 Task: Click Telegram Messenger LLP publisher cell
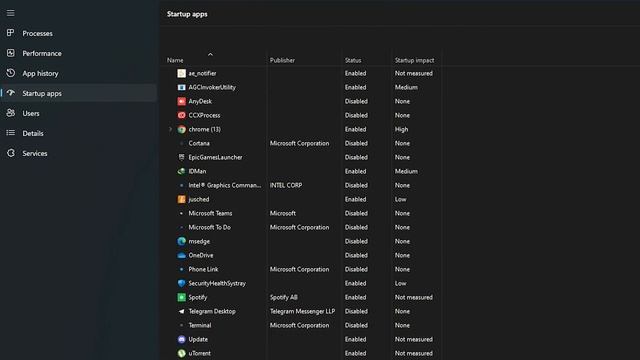tap(302, 311)
